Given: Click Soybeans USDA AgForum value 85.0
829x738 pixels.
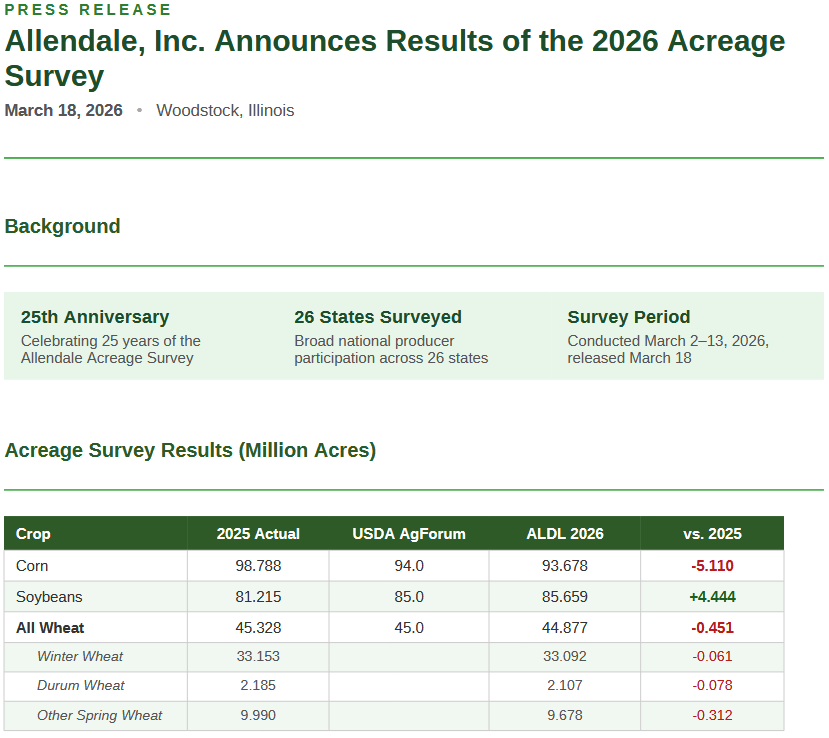Looking at the screenshot, I should tap(409, 597).
